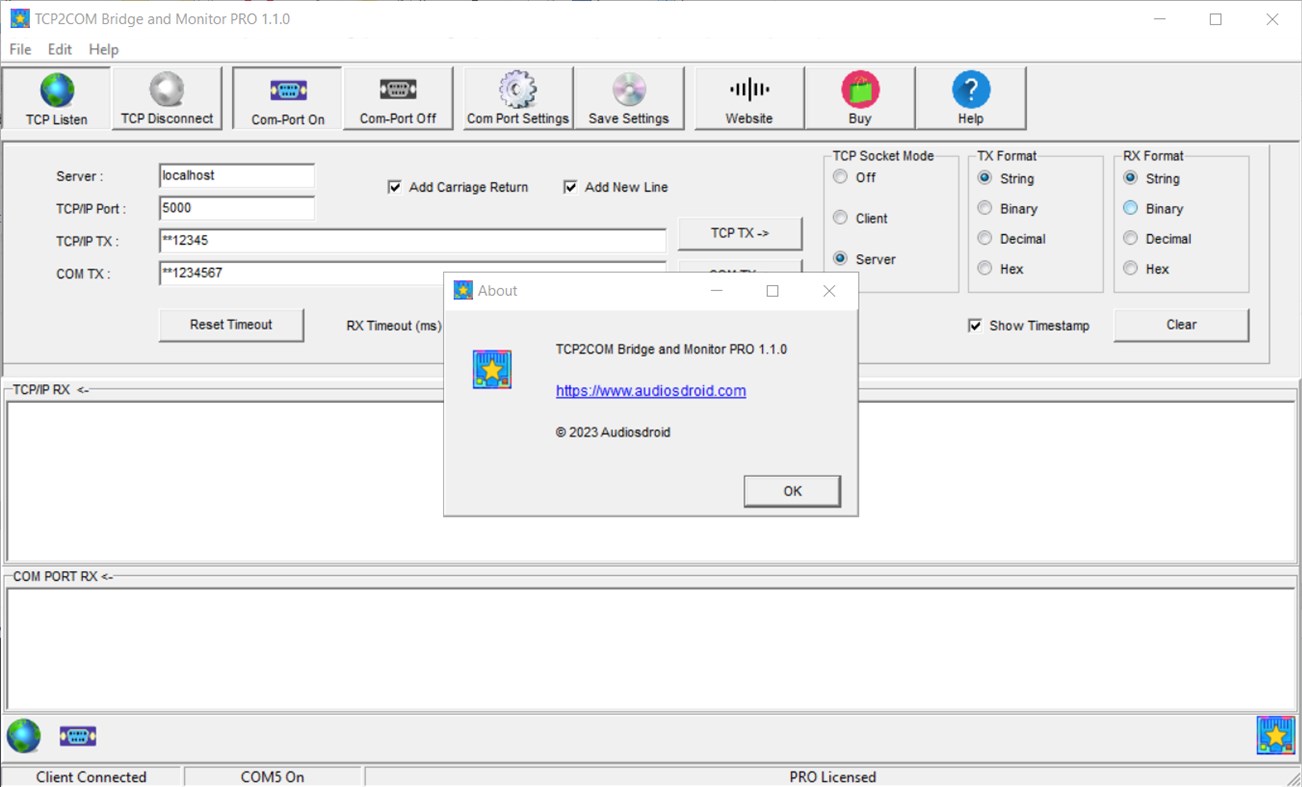Click the Save Settings disc icon

tap(630, 90)
